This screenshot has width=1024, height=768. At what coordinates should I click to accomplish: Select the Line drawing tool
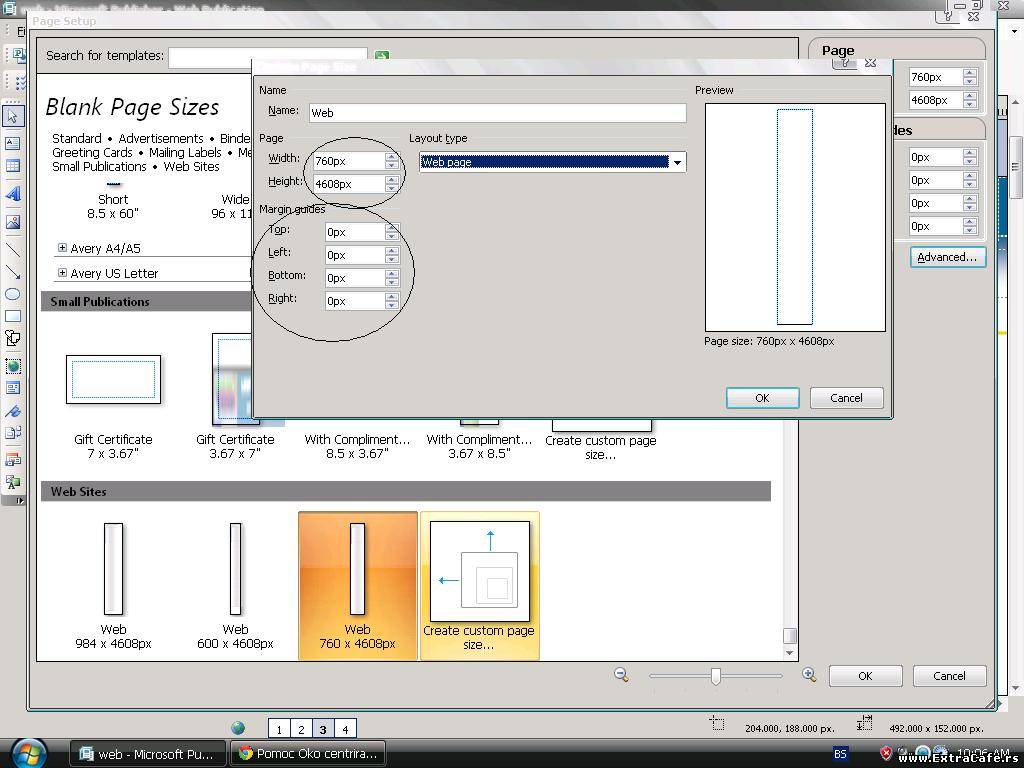(x=12, y=249)
